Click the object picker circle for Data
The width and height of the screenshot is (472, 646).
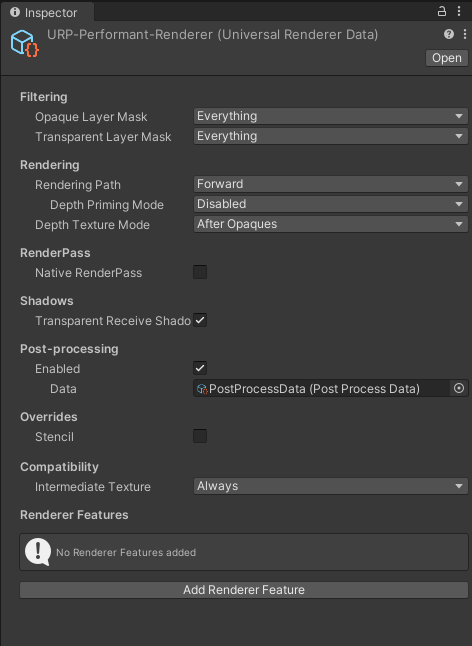coord(459,388)
